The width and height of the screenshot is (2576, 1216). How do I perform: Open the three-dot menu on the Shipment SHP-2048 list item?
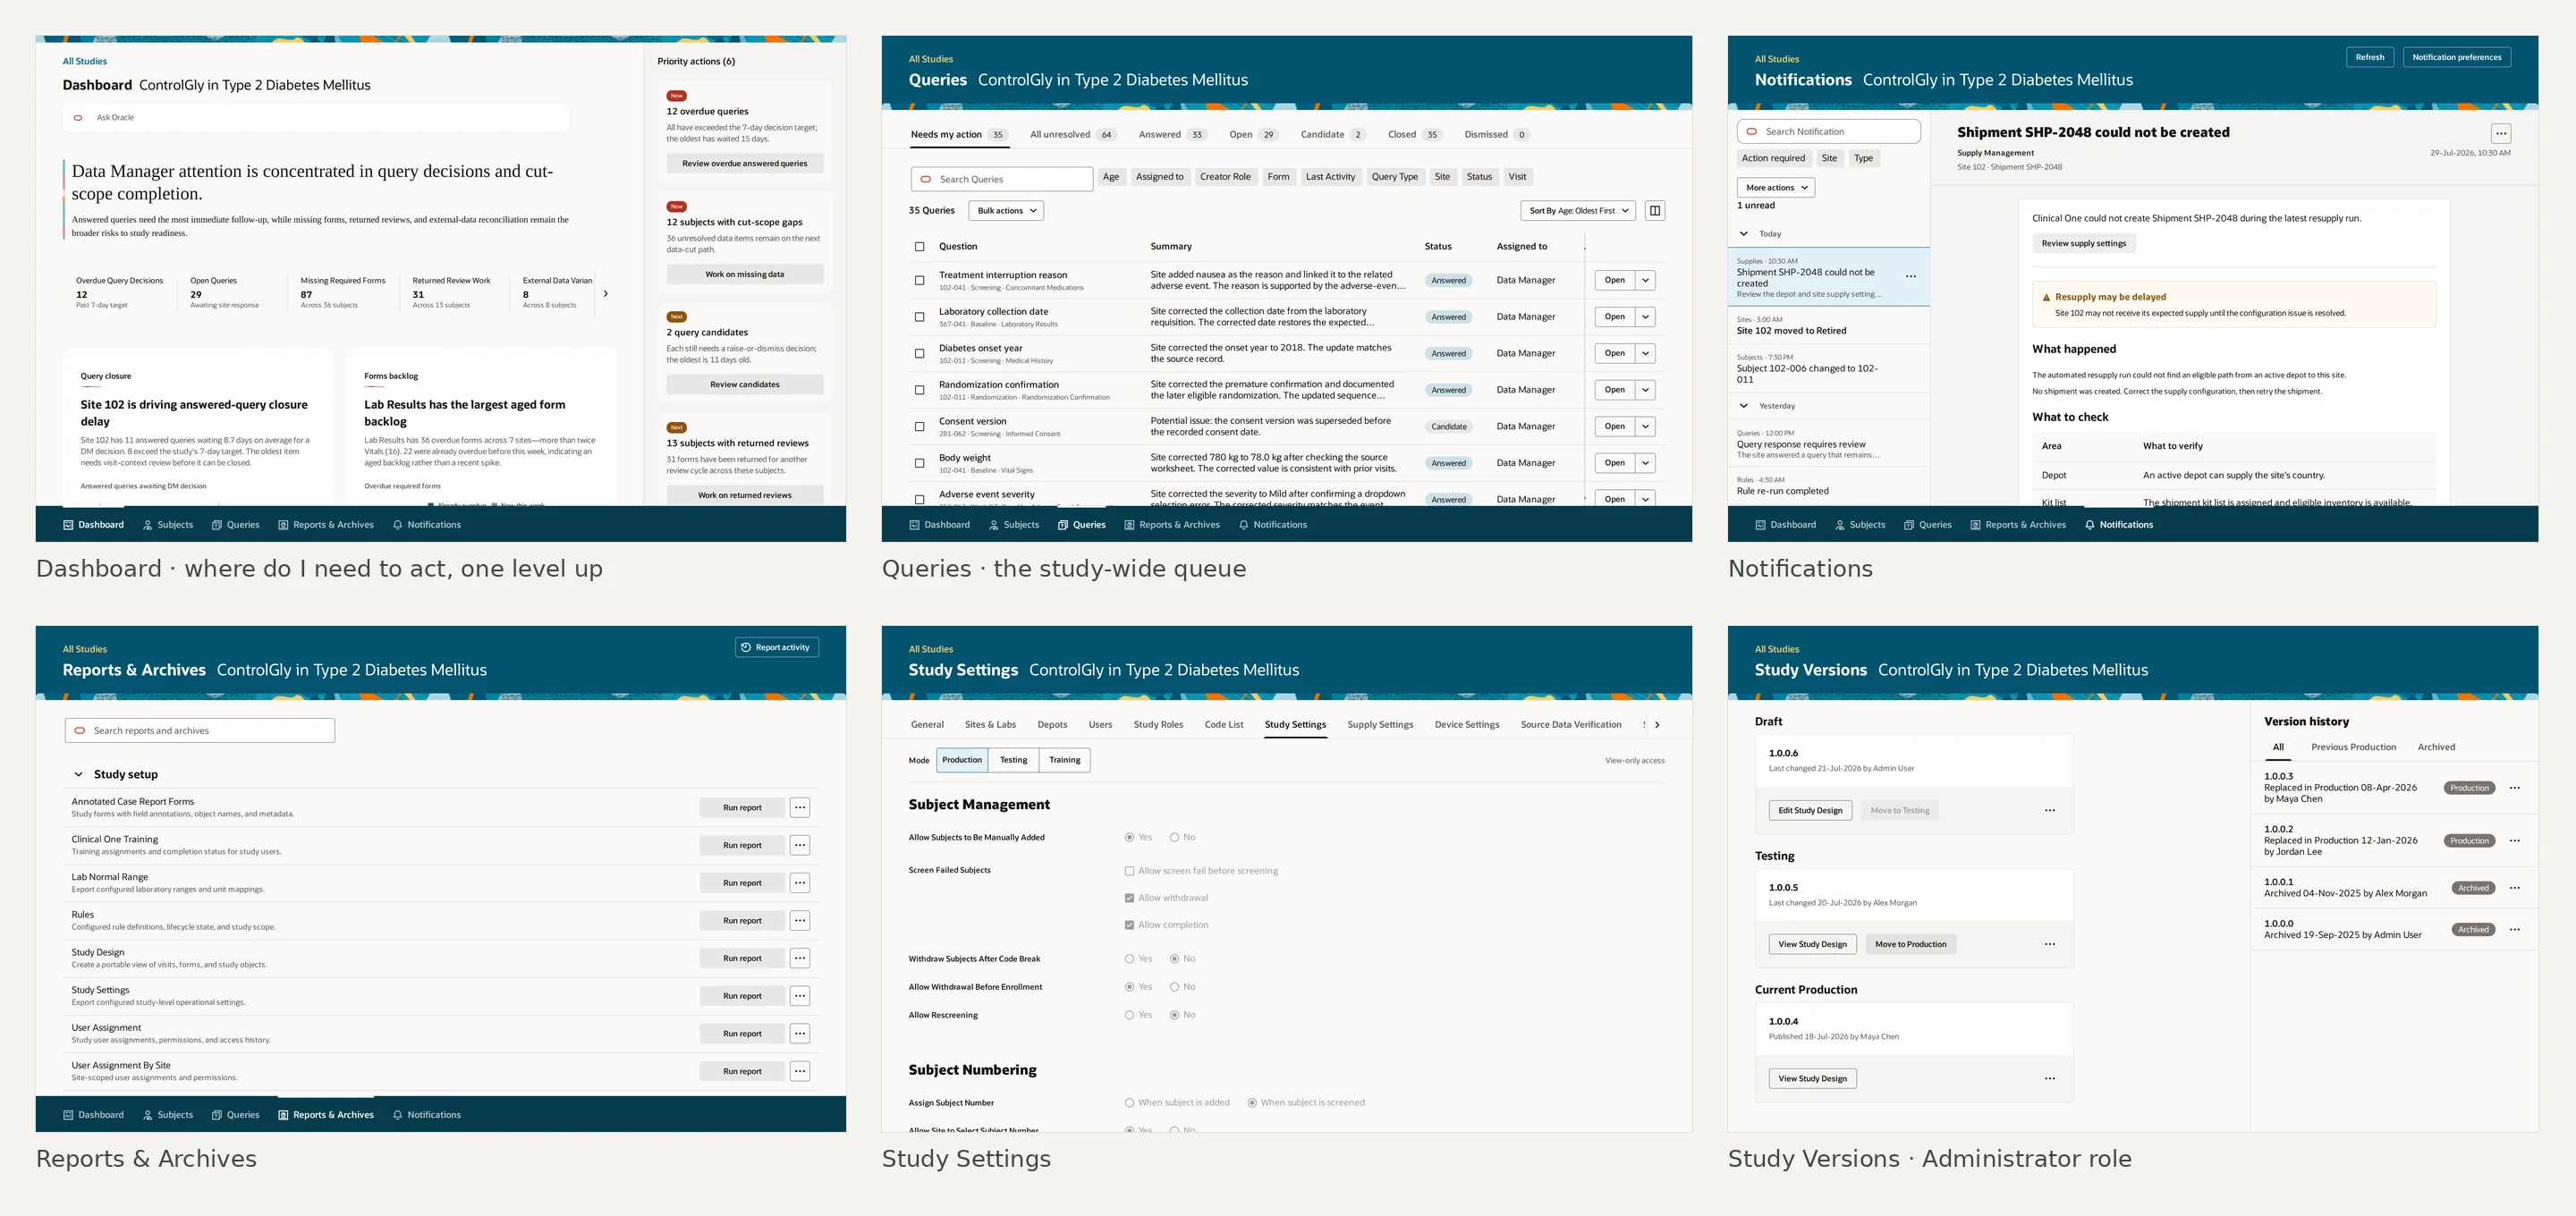click(1911, 277)
